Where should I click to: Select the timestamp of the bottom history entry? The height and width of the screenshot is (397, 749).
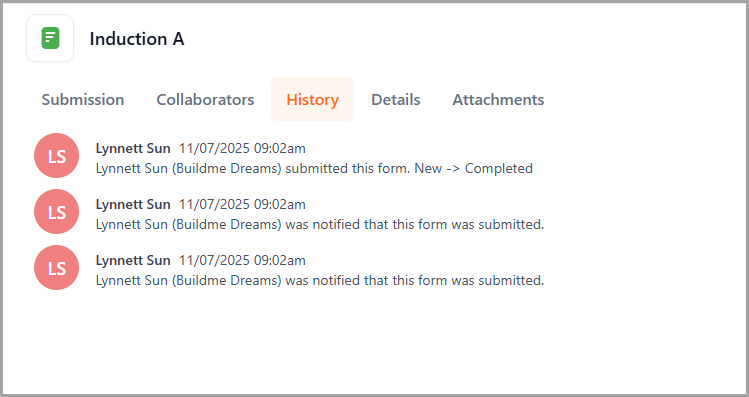click(x=242, y=260)
